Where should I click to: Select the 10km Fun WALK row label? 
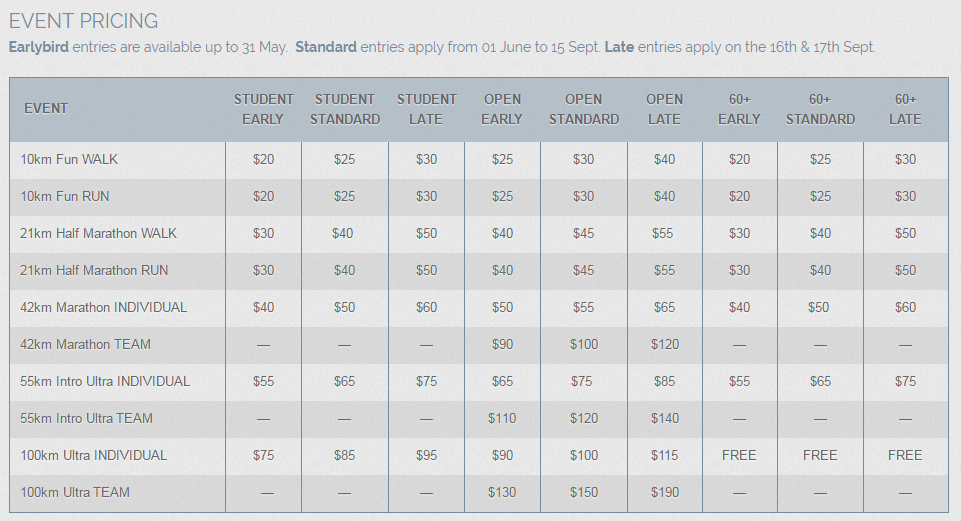coord(69,159)
